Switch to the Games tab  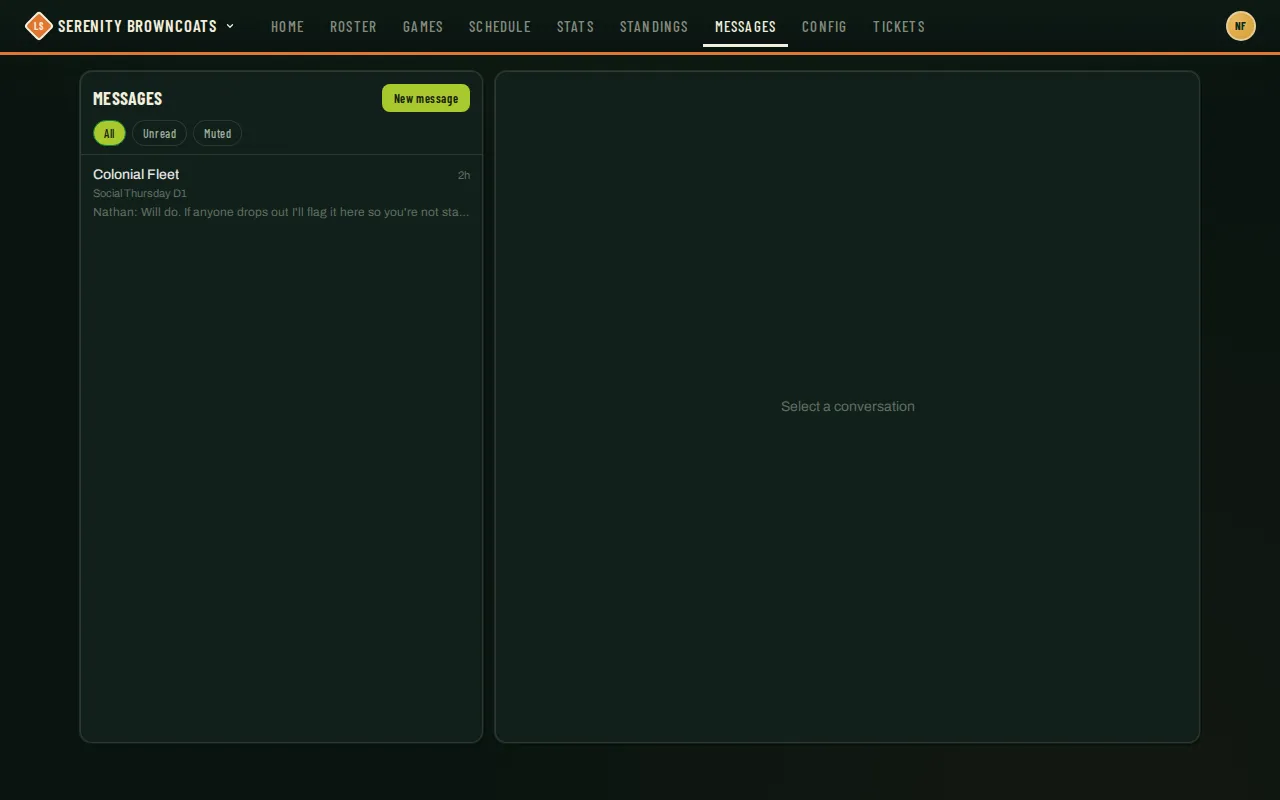coord(423,26)
